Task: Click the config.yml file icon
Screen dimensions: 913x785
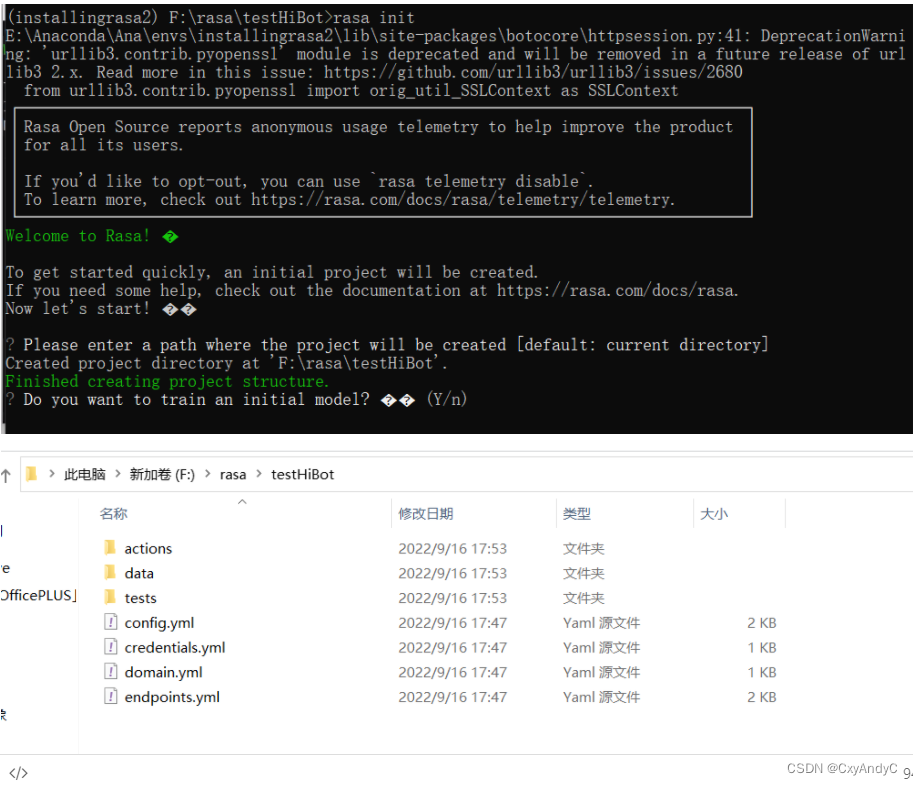Action: coord(110,622)
